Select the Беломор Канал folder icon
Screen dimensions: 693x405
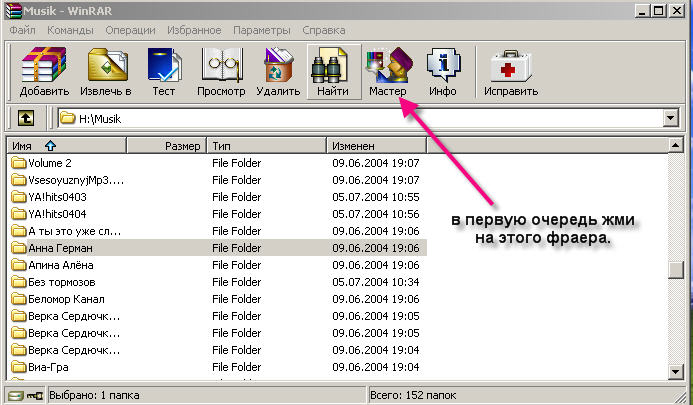[x=19, y=299]
